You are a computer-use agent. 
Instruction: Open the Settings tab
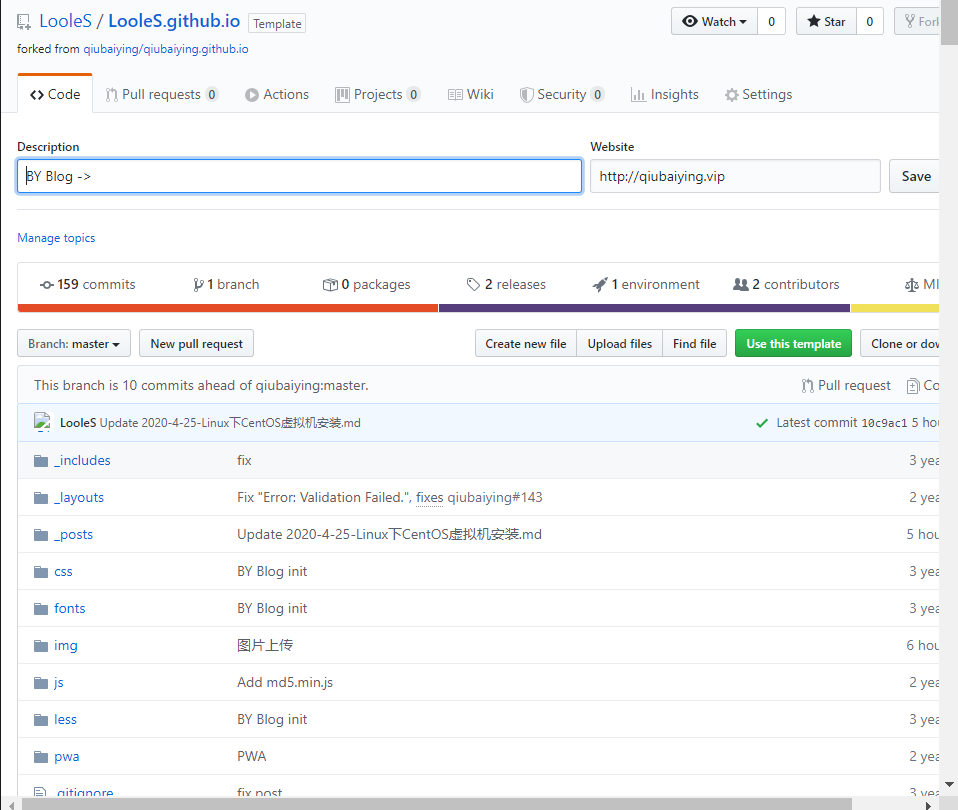point(758,94)
